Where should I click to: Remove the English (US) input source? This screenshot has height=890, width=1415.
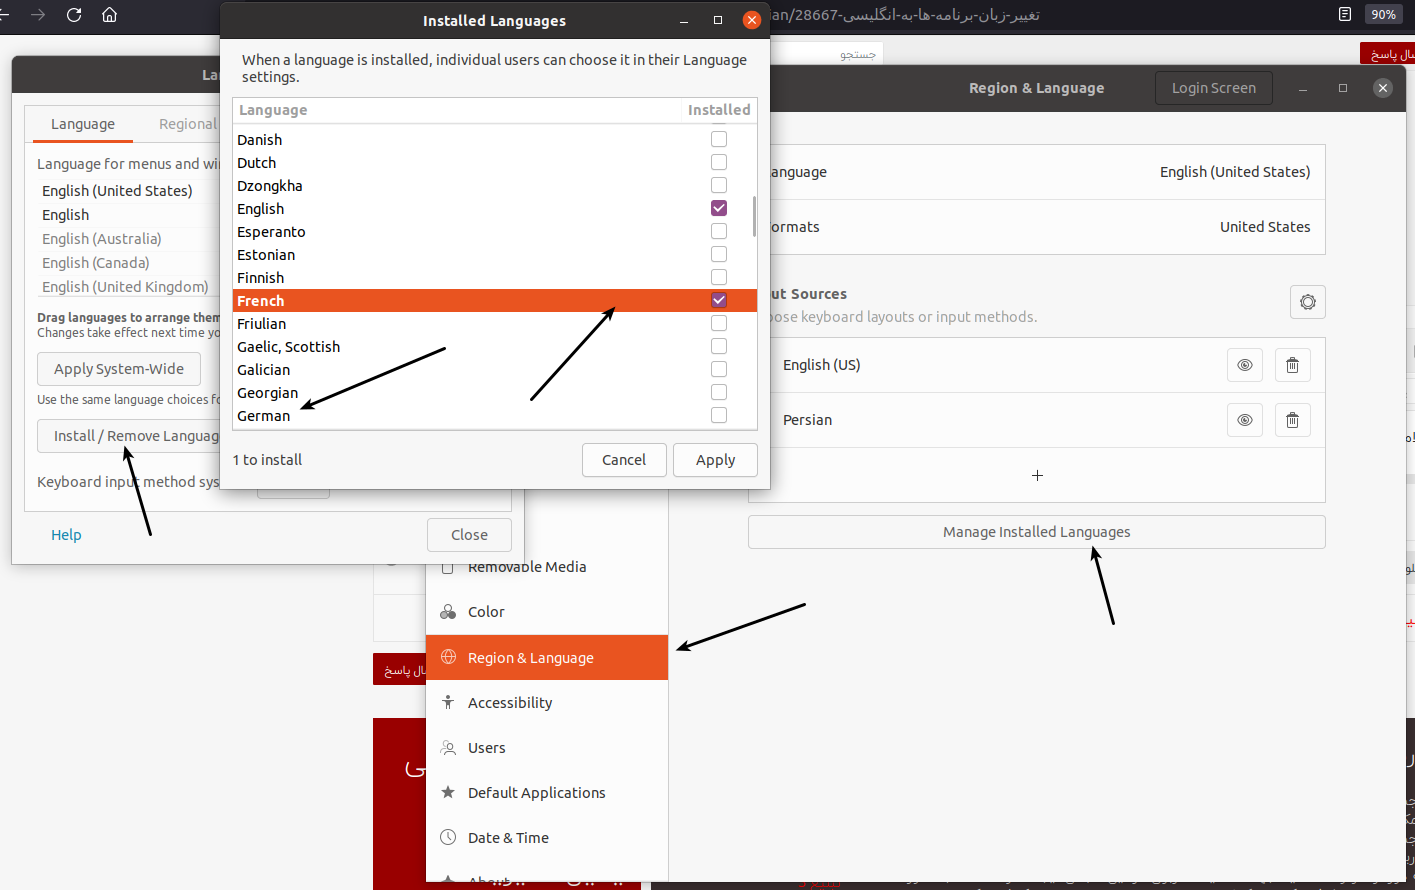(x=1292, y=365)
